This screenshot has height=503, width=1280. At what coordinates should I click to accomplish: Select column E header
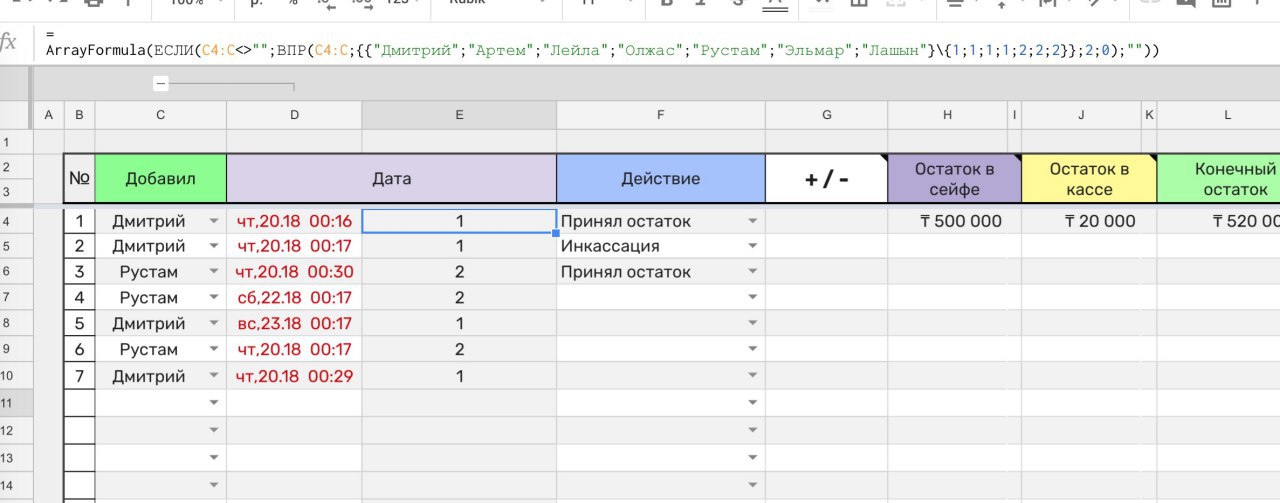[x=459, y=115]
